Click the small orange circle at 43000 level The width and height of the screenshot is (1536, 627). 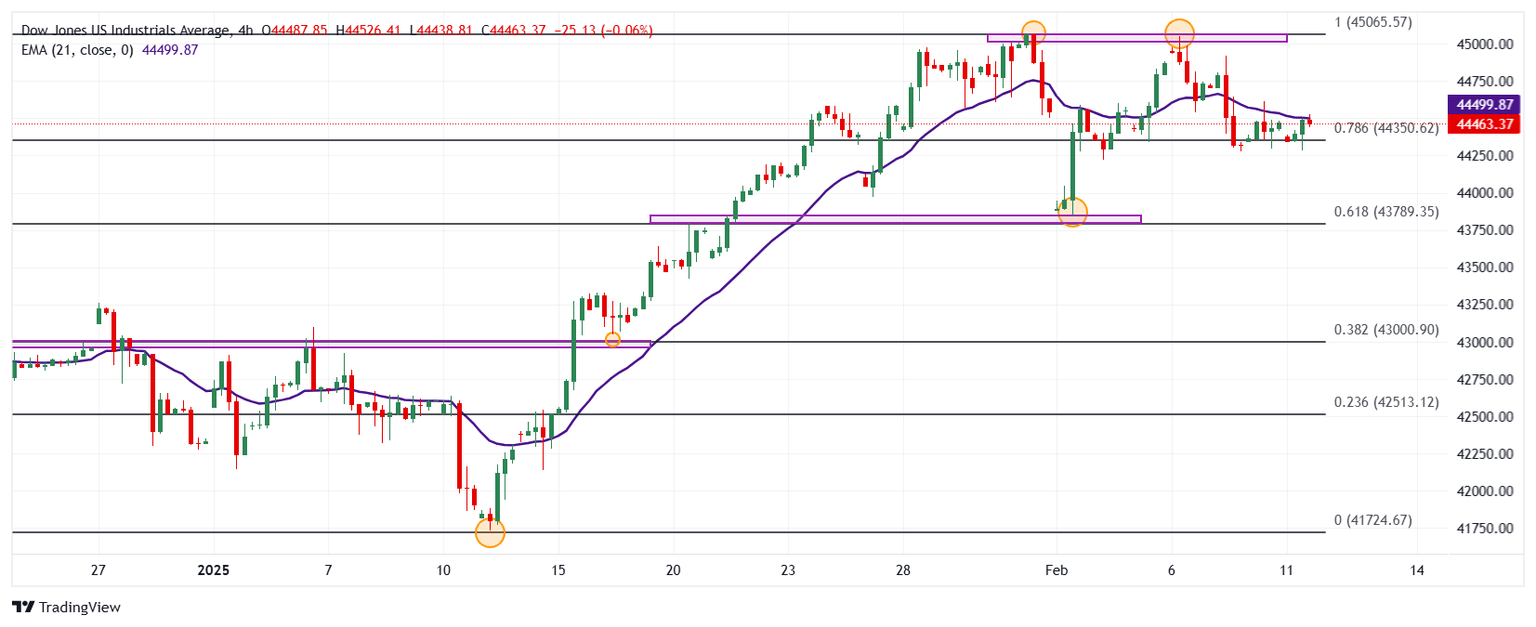coord(613,340)
